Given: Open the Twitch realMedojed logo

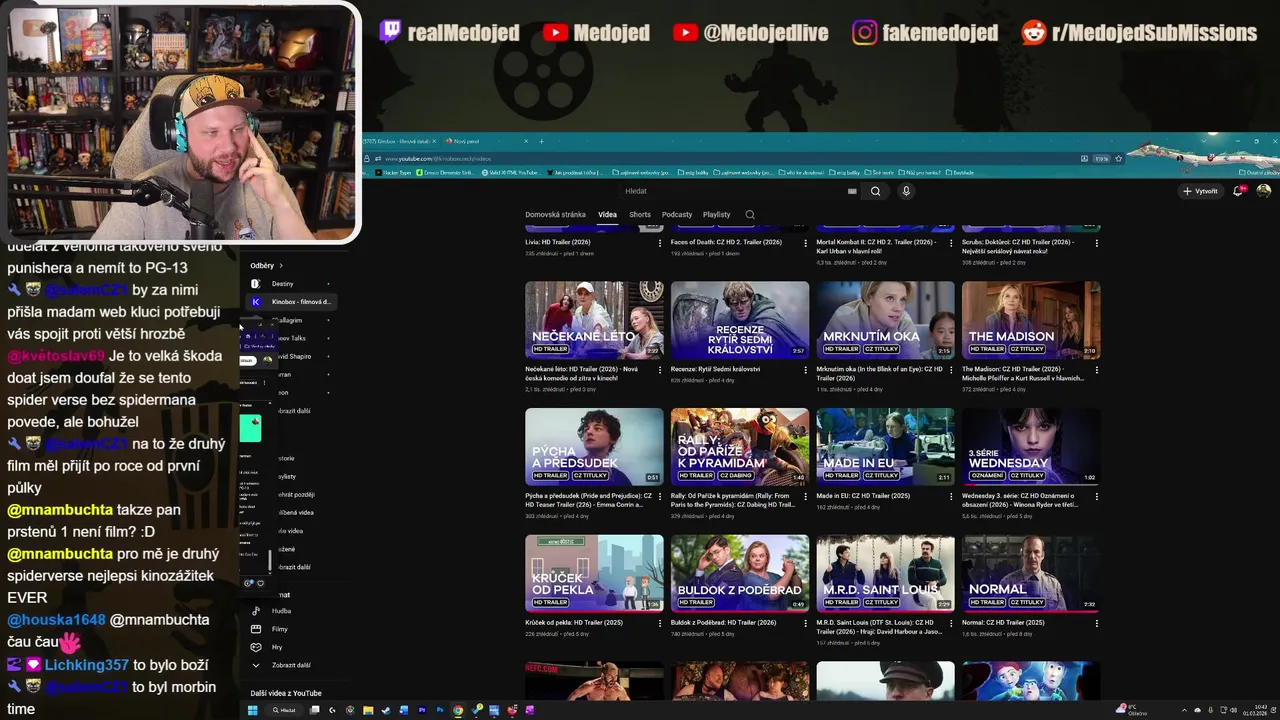Looking at the screenshot, I should 390,32.
